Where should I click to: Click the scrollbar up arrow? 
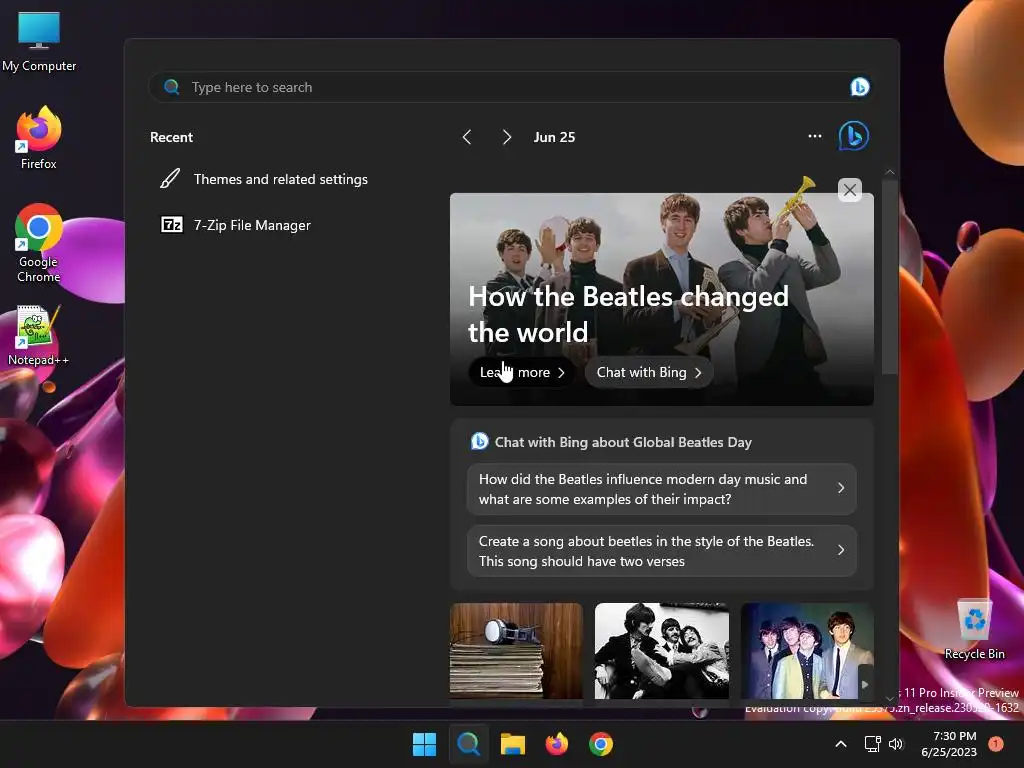point(889,172)
